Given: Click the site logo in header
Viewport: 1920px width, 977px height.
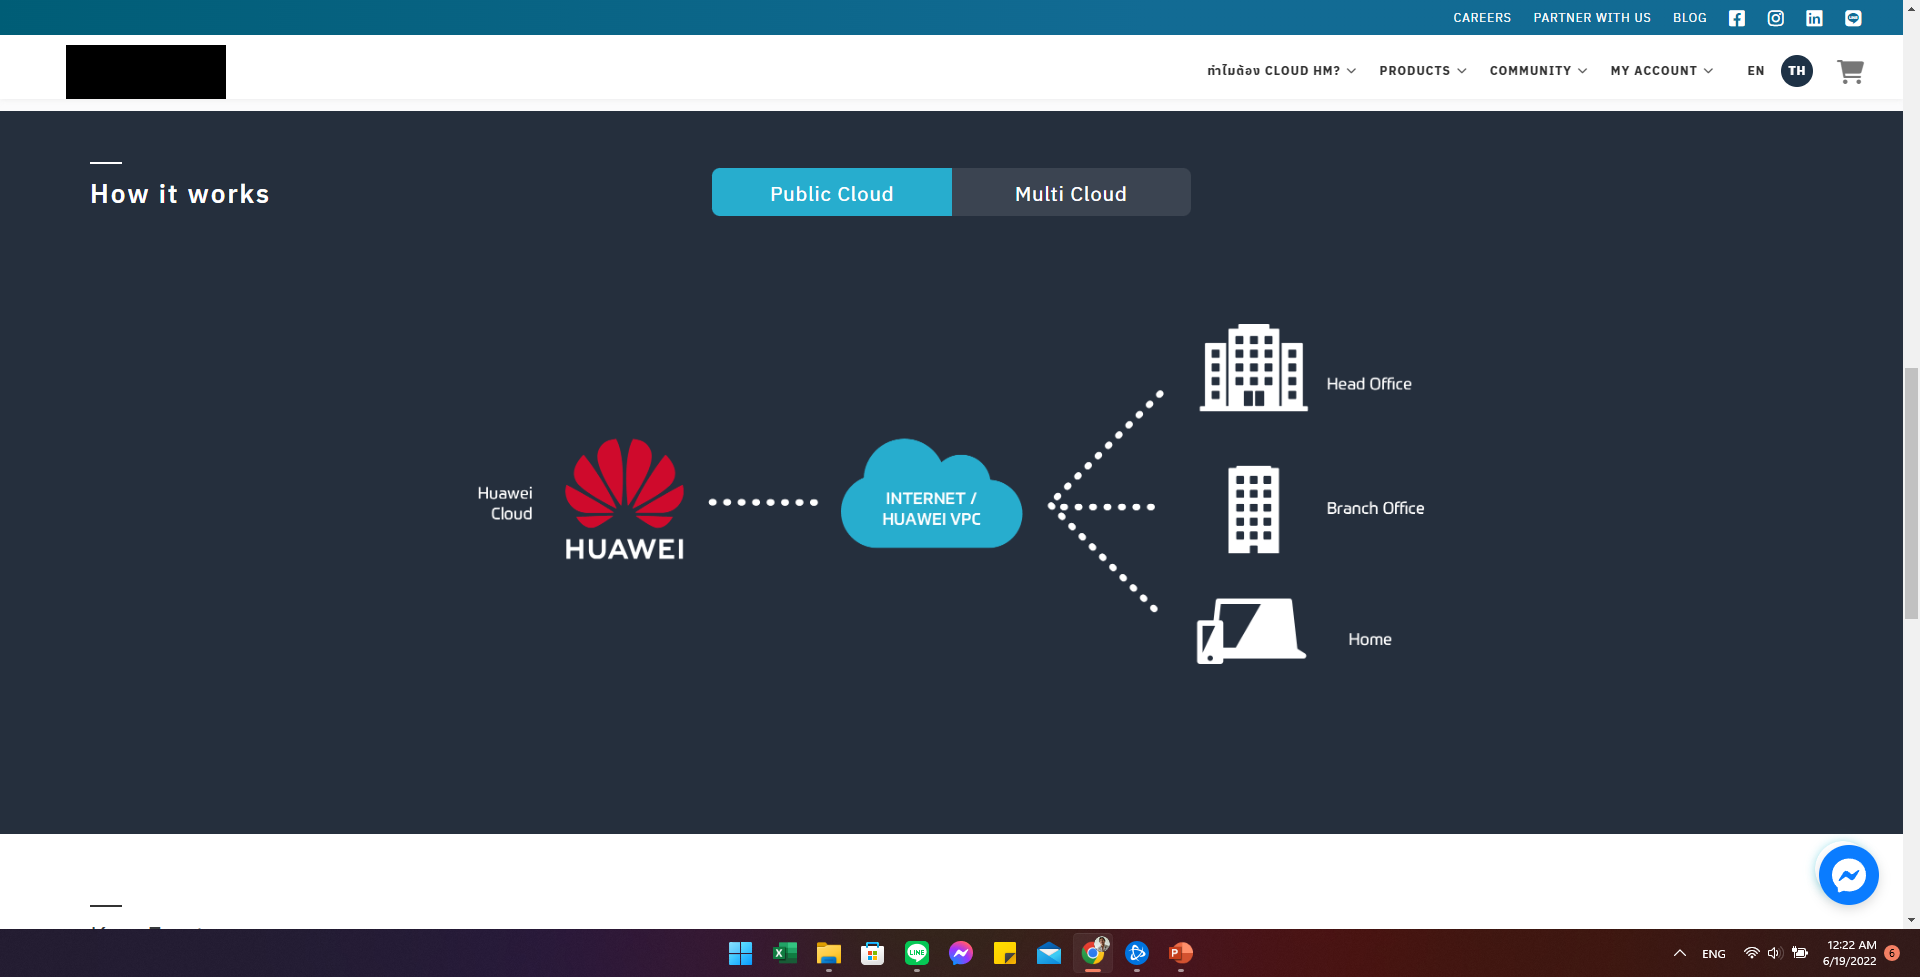Looking at the screenshot, I should tap(146, 72).
